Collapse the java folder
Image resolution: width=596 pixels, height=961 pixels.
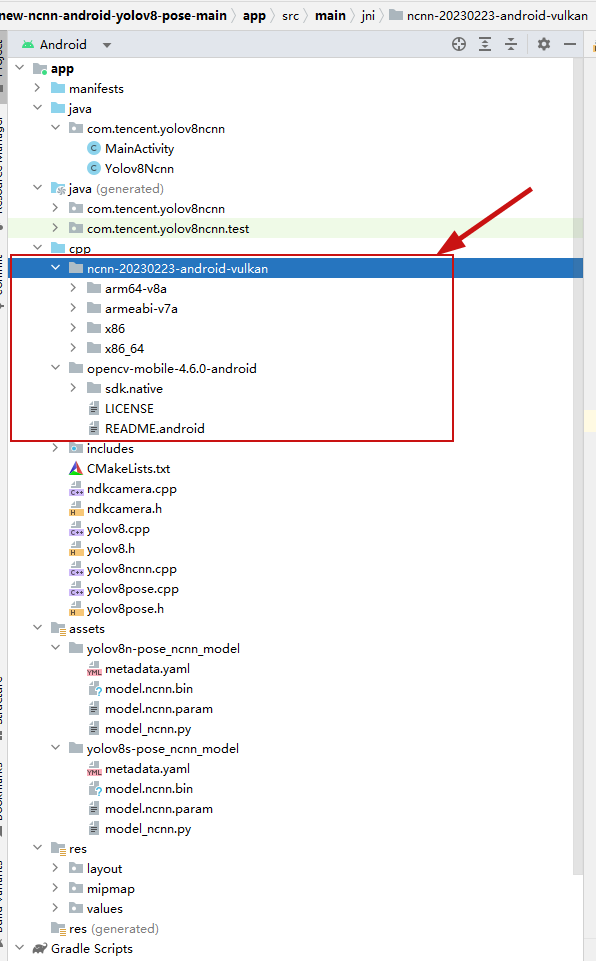[x=37, y=108]
